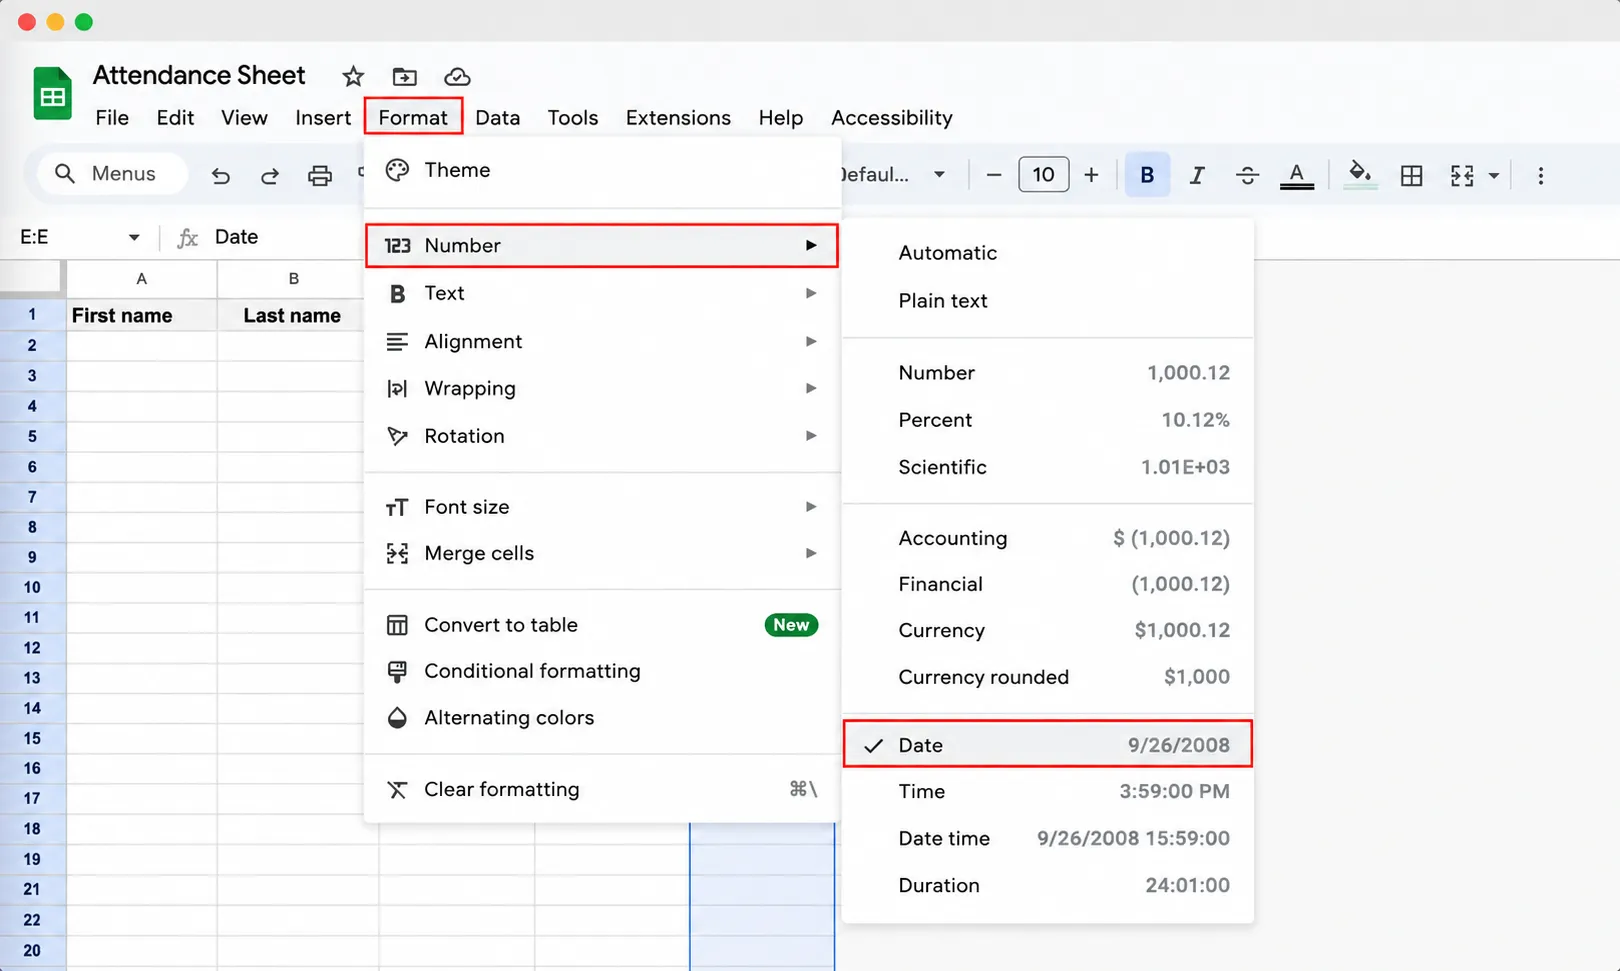This screenshot has height=971, width=1620.
Task: Click the print icon
Action: (x=320, y=175)
